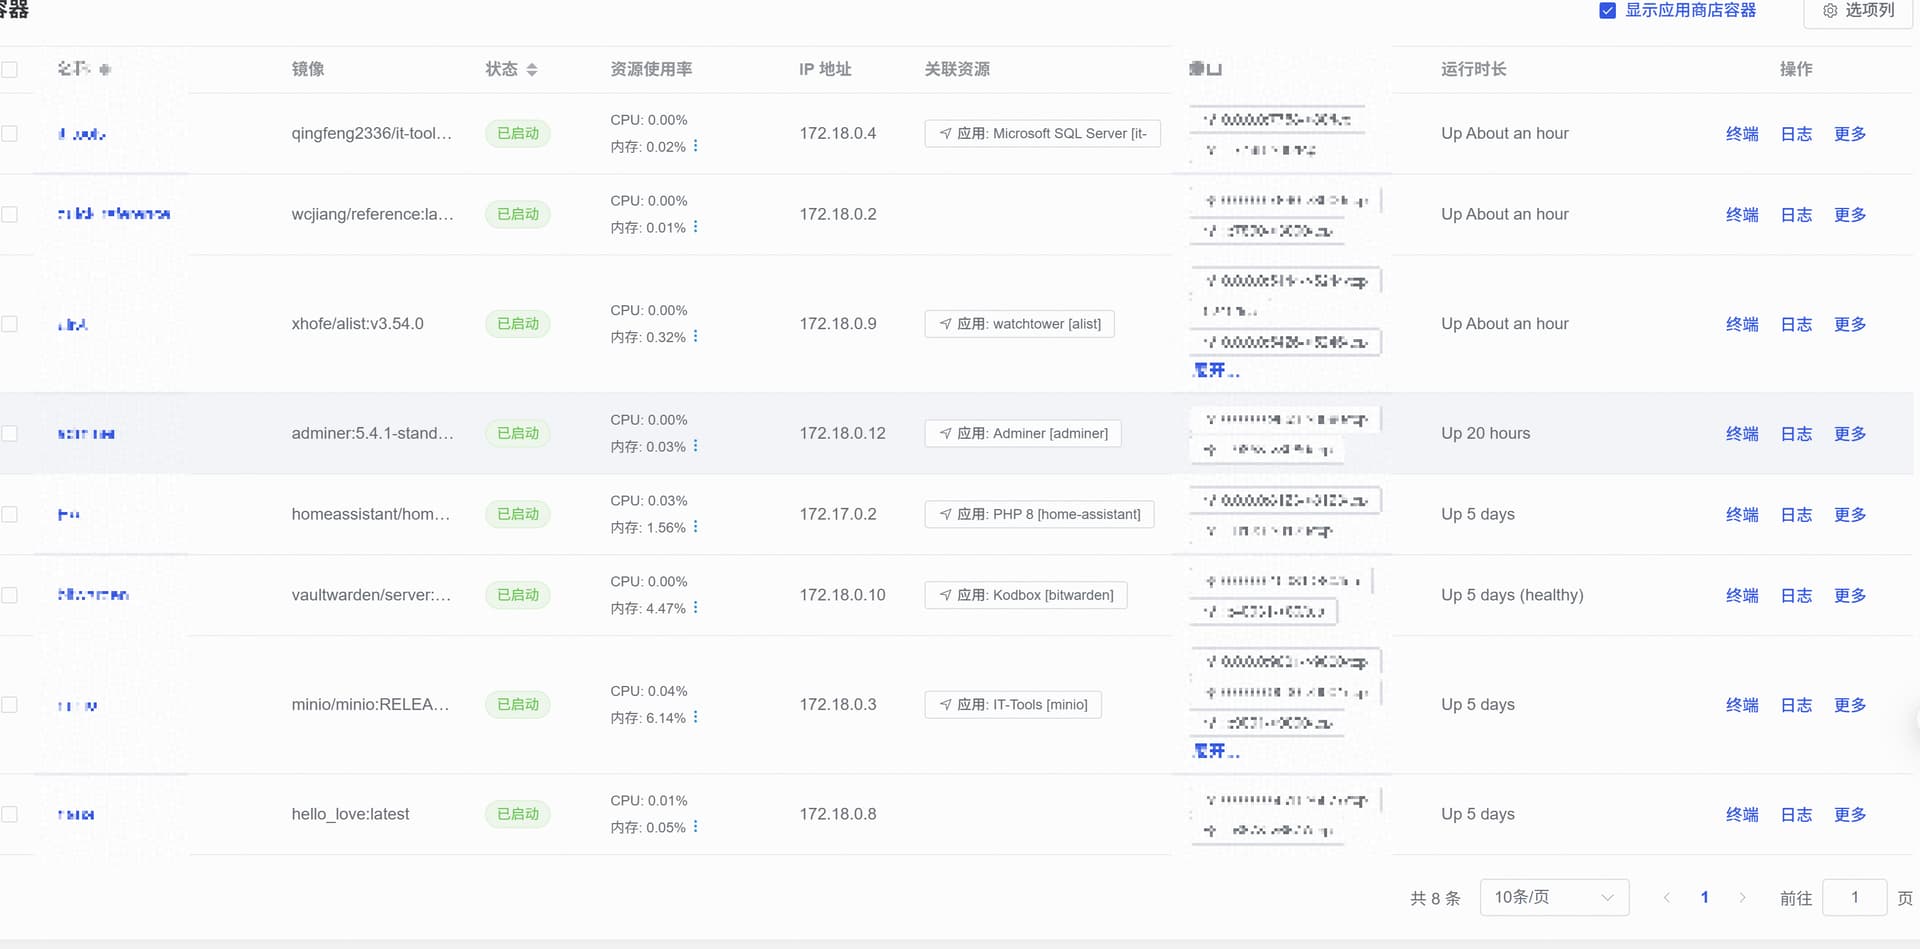Open resource details dots for the adminer row

696,446
